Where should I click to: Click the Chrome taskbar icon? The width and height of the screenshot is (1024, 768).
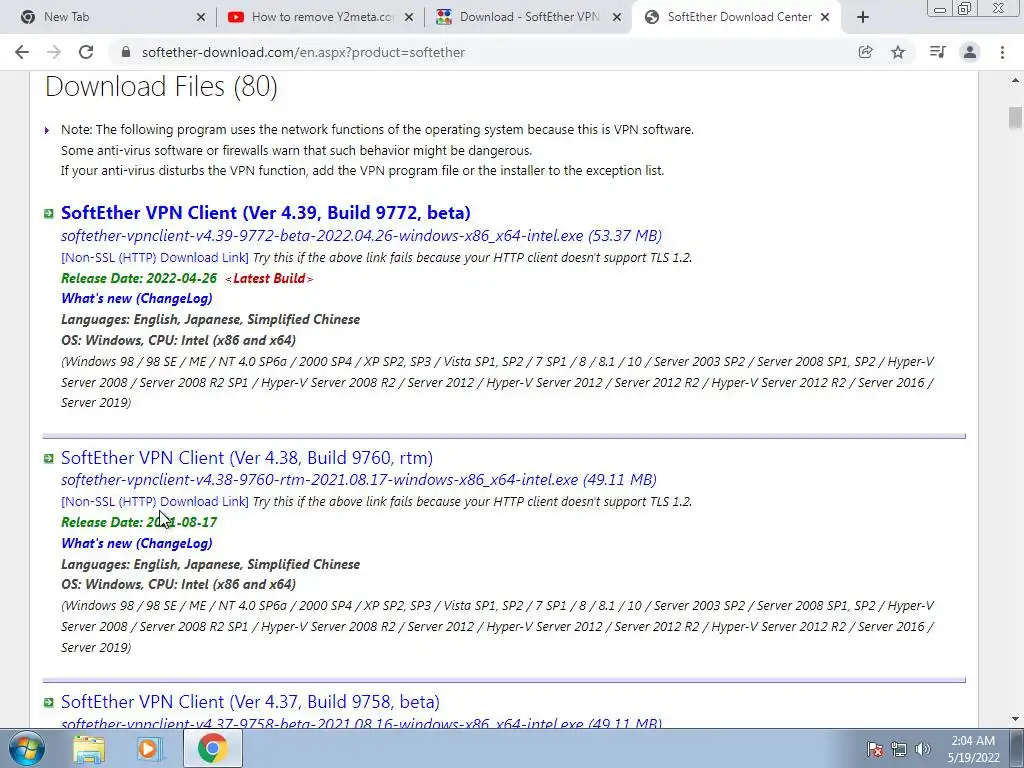click(212, 748)
